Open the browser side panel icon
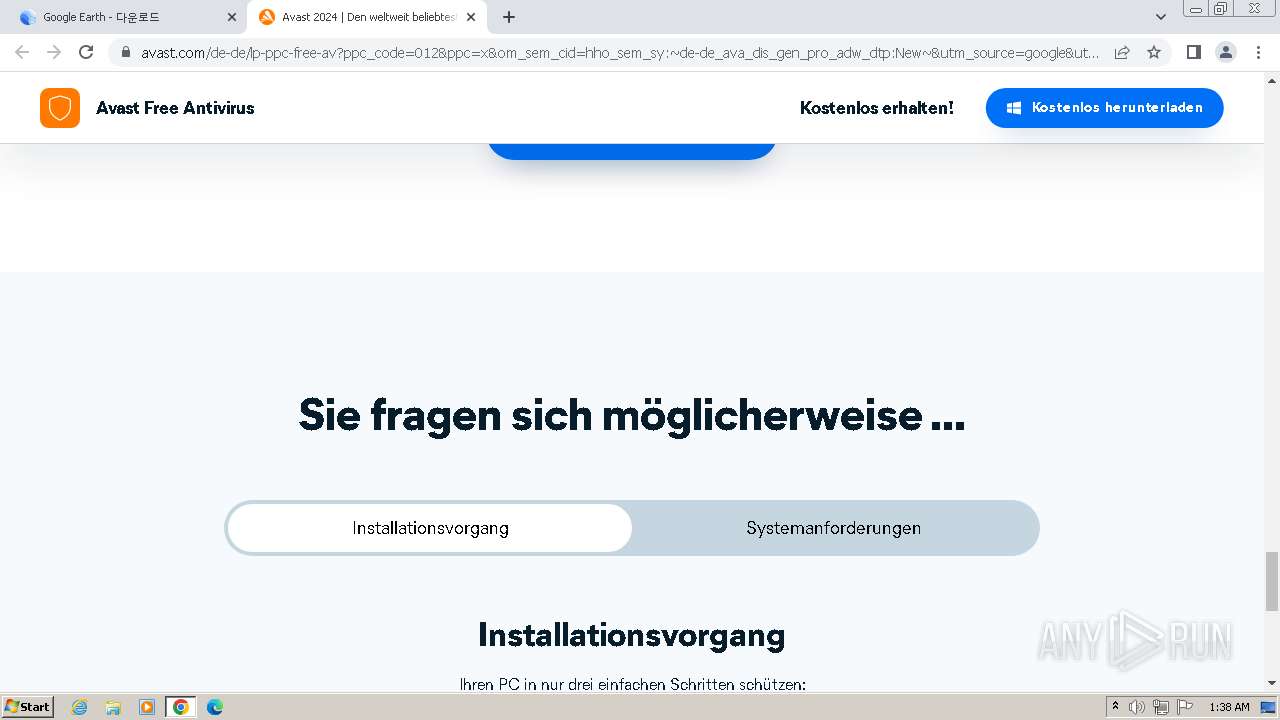 (1193, 52)
